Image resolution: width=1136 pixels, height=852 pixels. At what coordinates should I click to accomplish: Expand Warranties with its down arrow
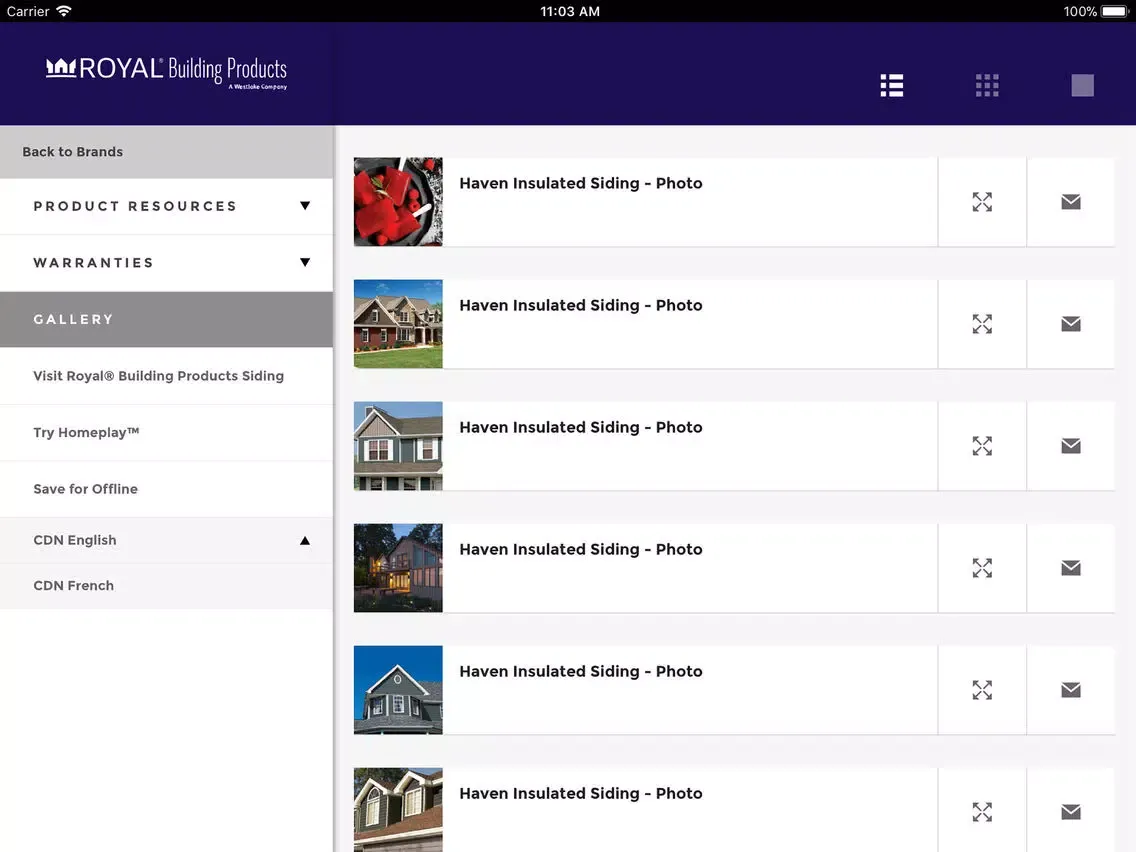[x=305, y=262]
